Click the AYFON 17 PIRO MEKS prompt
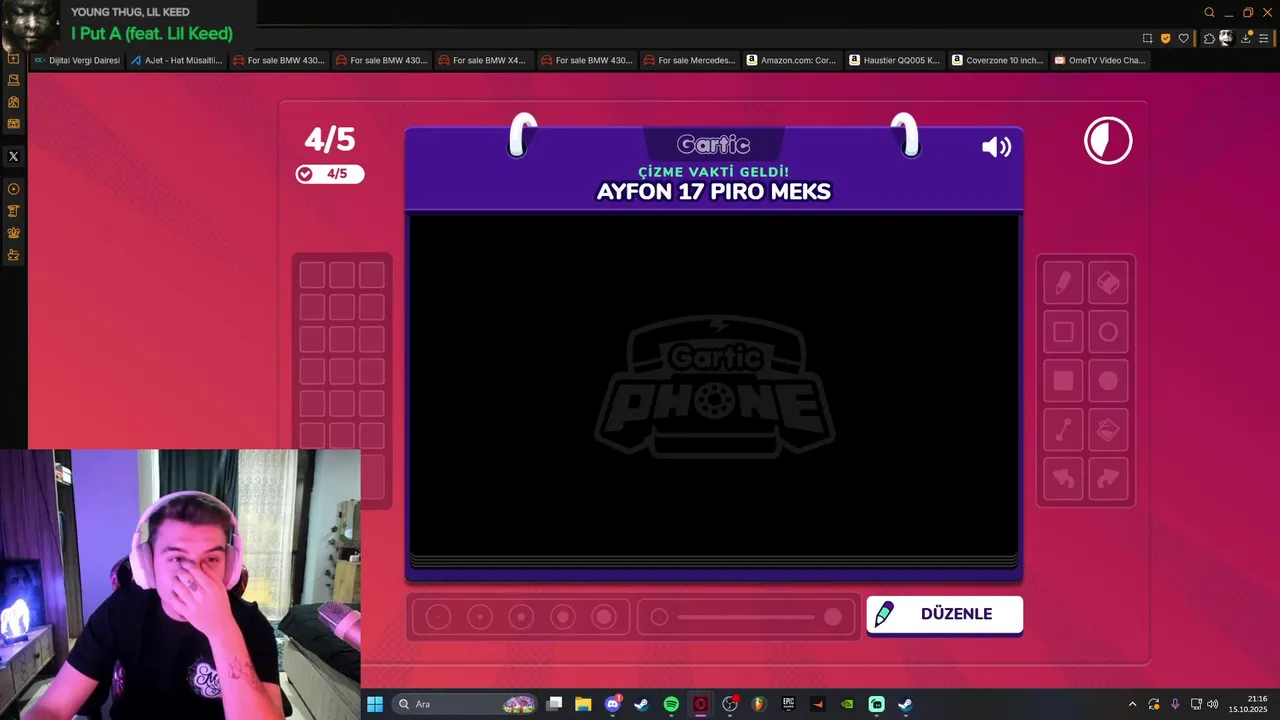1280x720 pixels. click(714, 191)
